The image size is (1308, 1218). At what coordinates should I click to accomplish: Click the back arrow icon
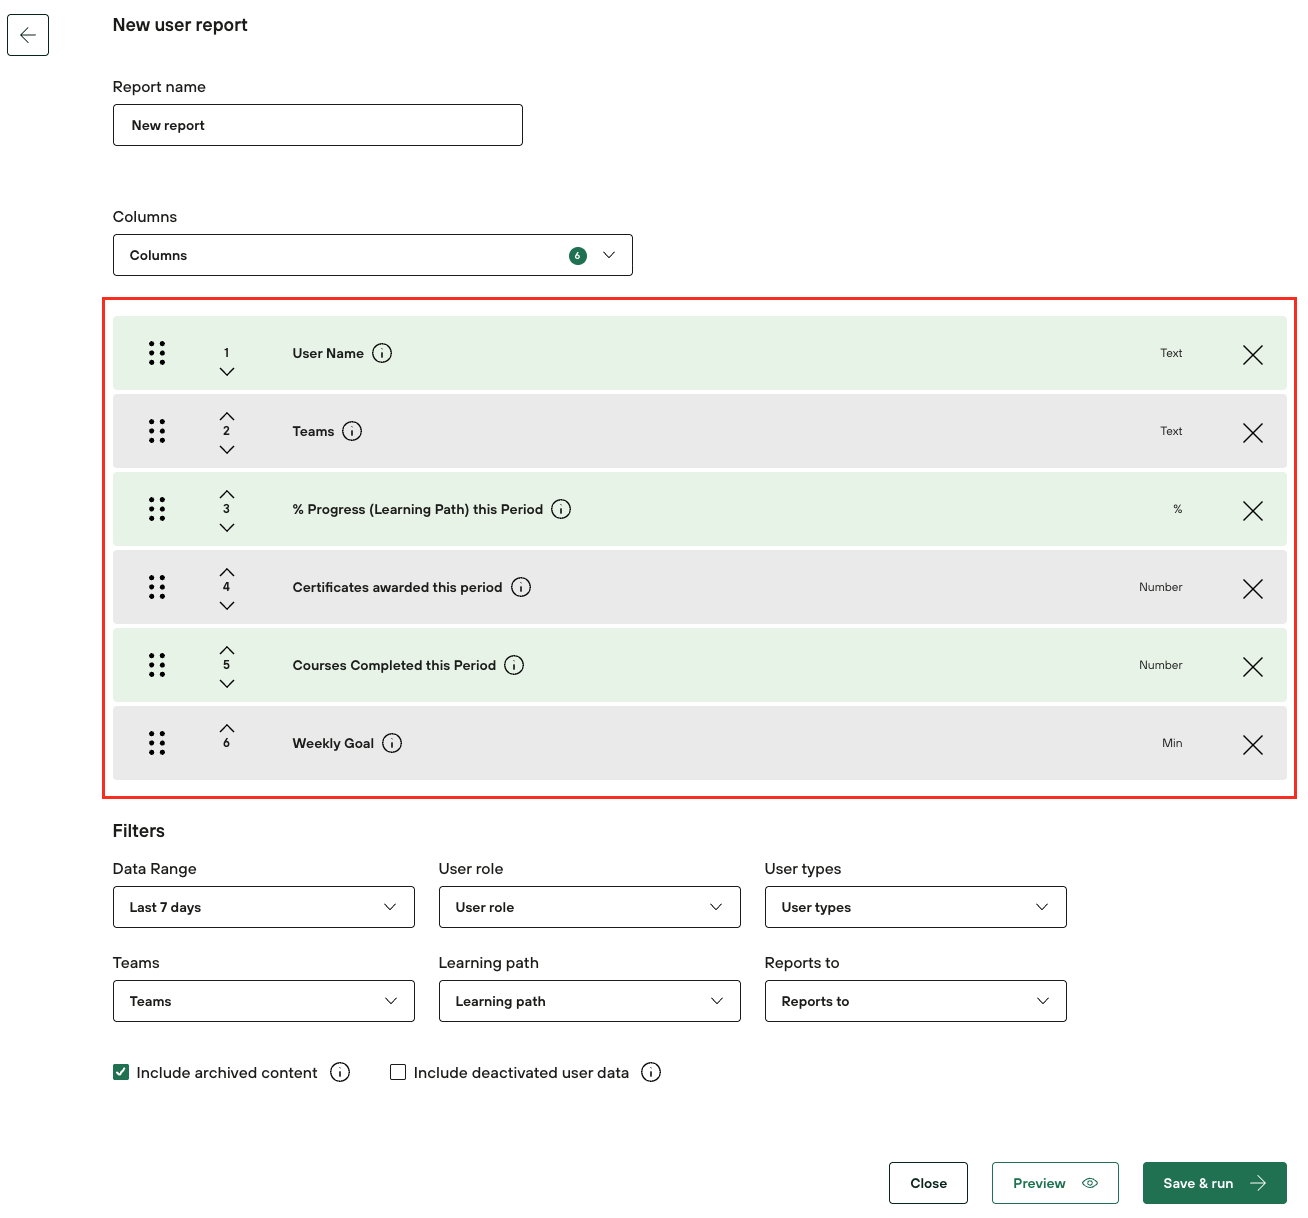(28, 35)
